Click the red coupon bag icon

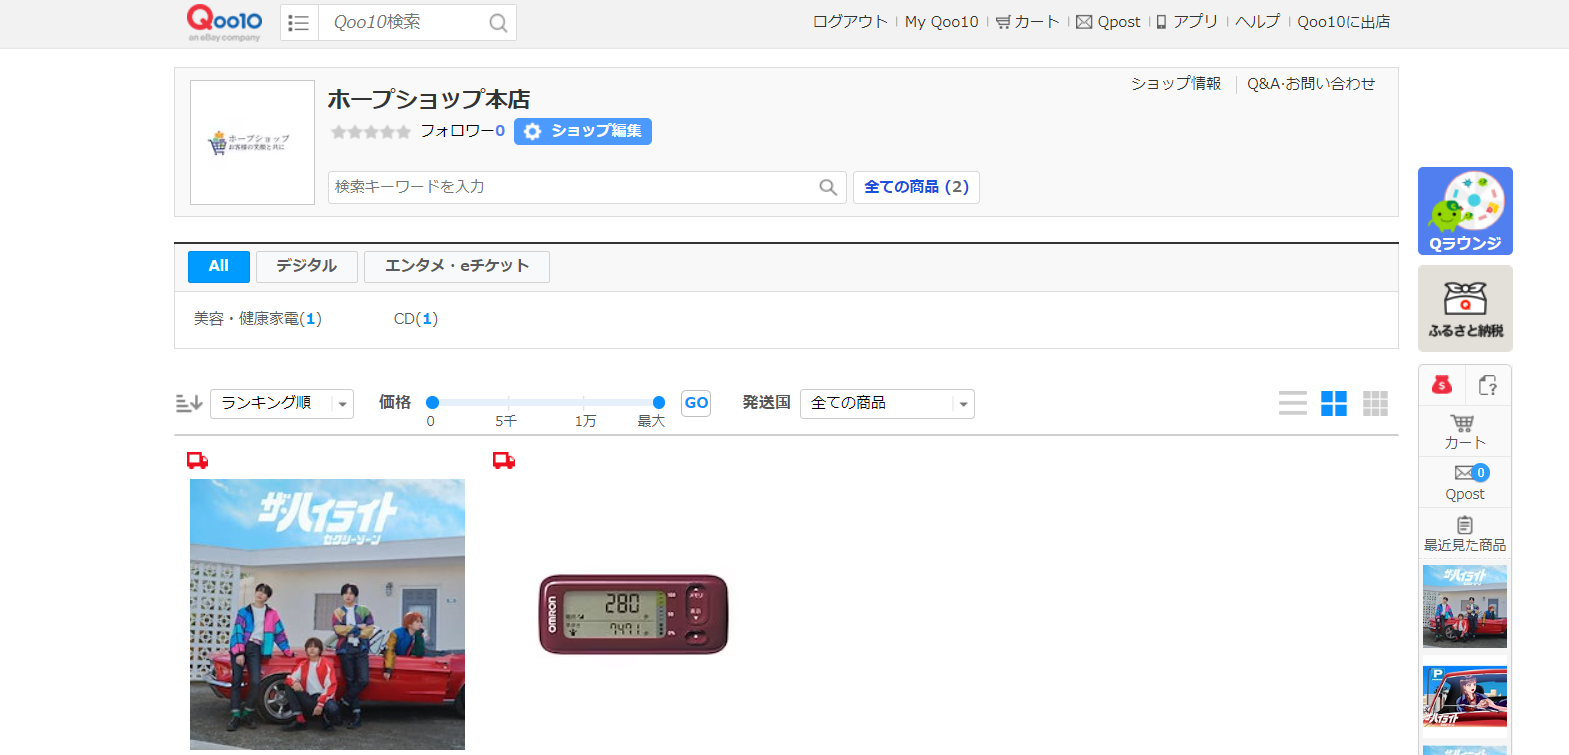1442,385
